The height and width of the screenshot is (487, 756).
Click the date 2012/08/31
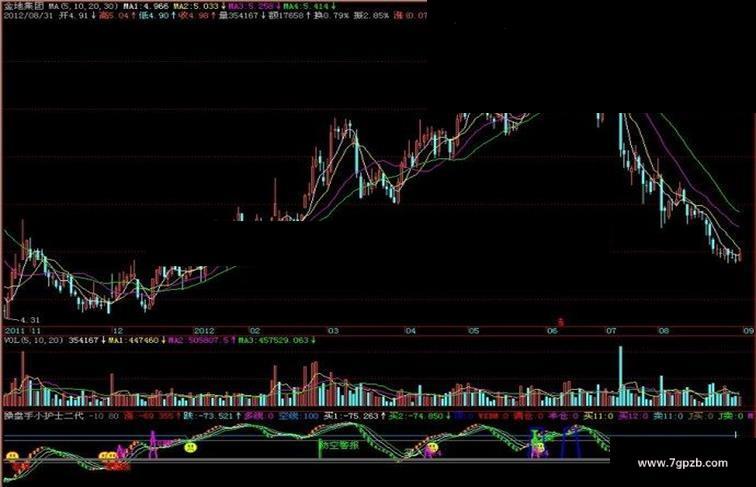click(27, 16)
